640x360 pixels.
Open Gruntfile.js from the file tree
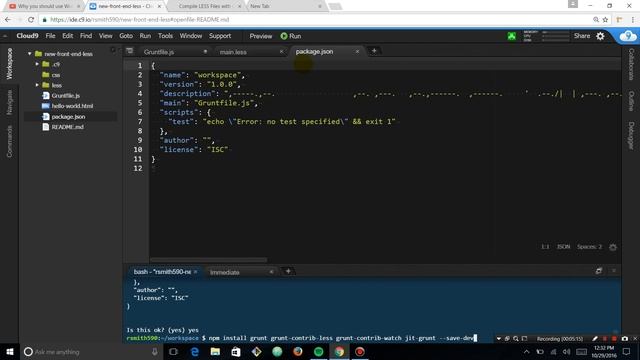pos(65,96)
